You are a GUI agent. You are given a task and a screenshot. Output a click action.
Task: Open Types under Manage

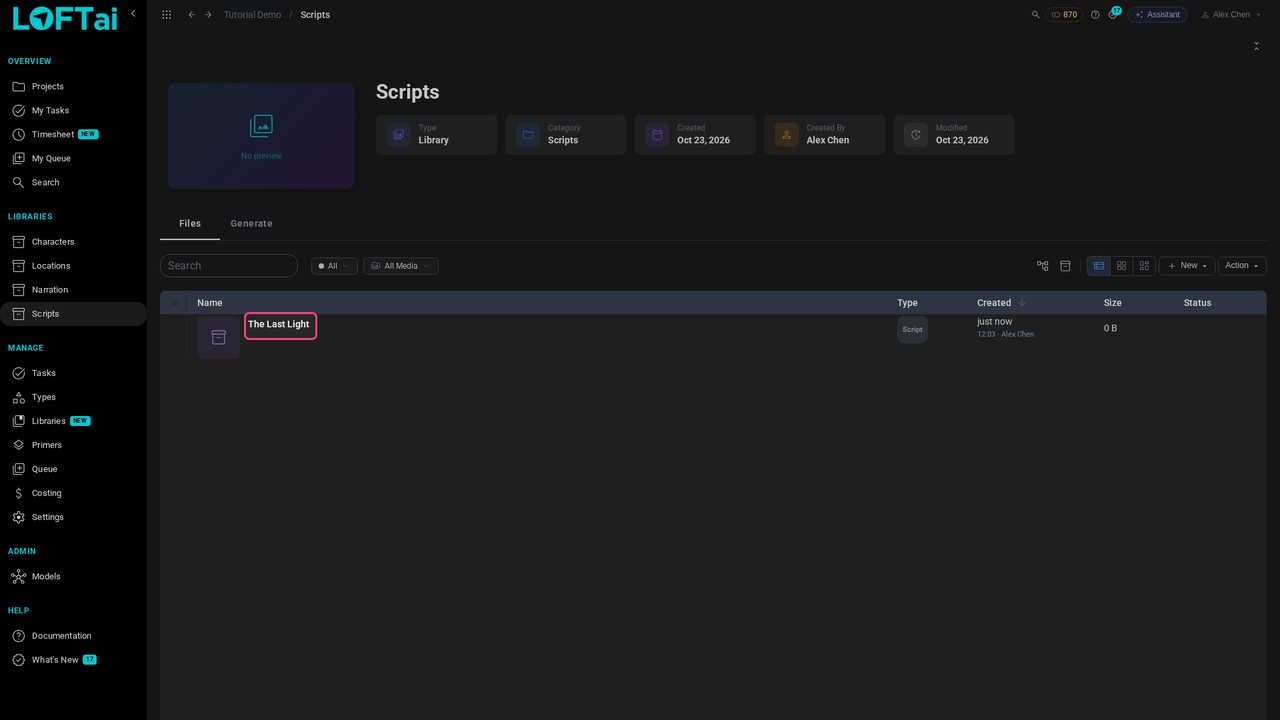click(x=73, y=397)
